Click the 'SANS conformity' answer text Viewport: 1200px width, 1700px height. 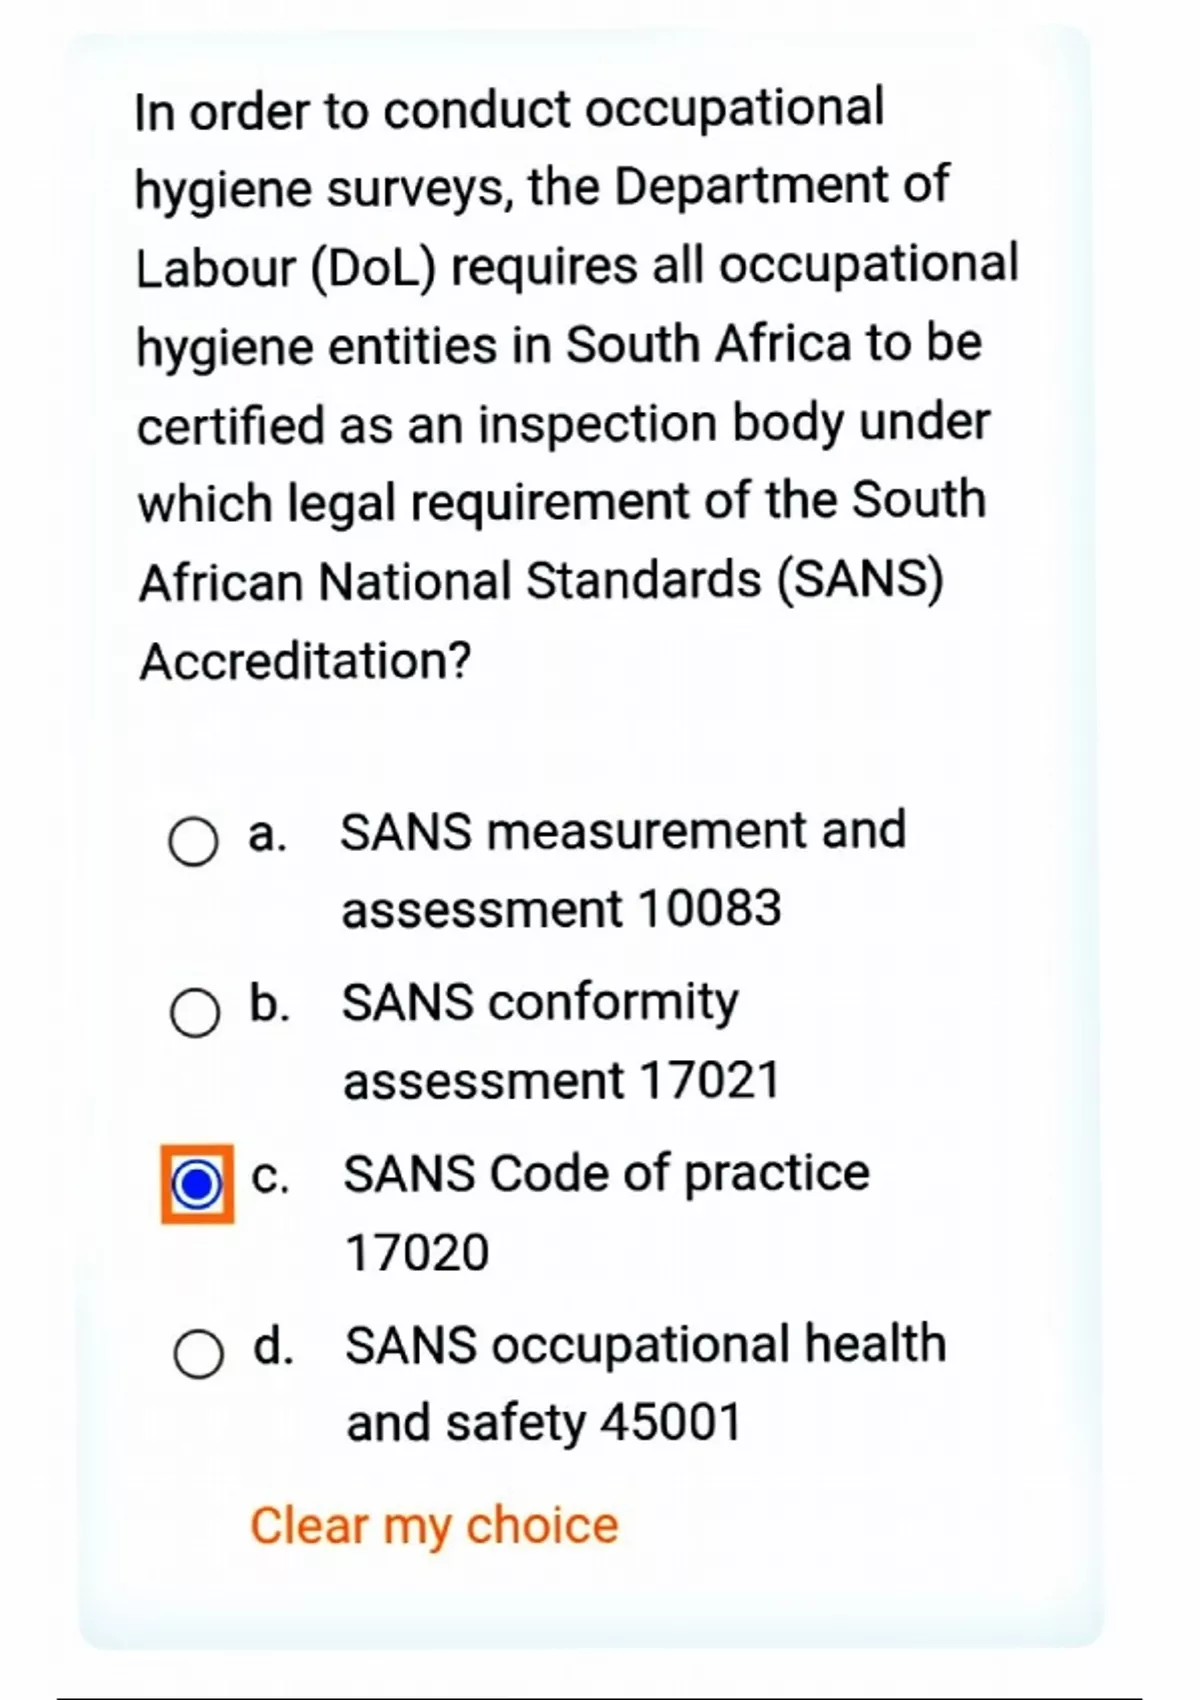540,1003
